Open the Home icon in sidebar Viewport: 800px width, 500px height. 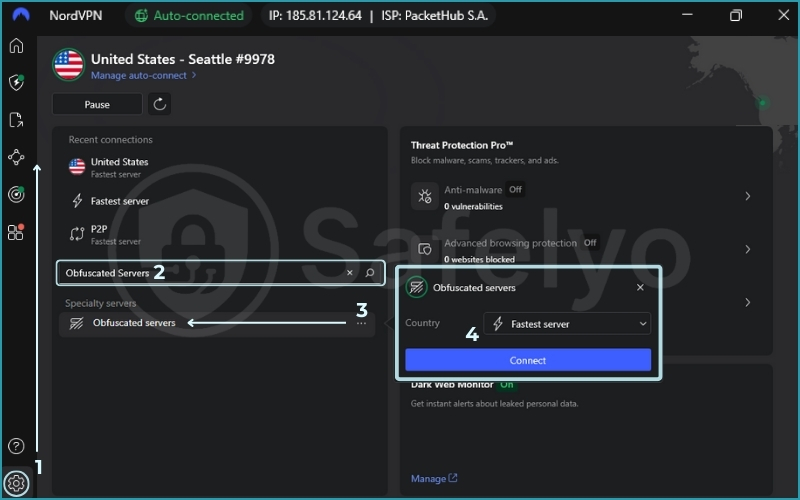[x=16, y=46]
